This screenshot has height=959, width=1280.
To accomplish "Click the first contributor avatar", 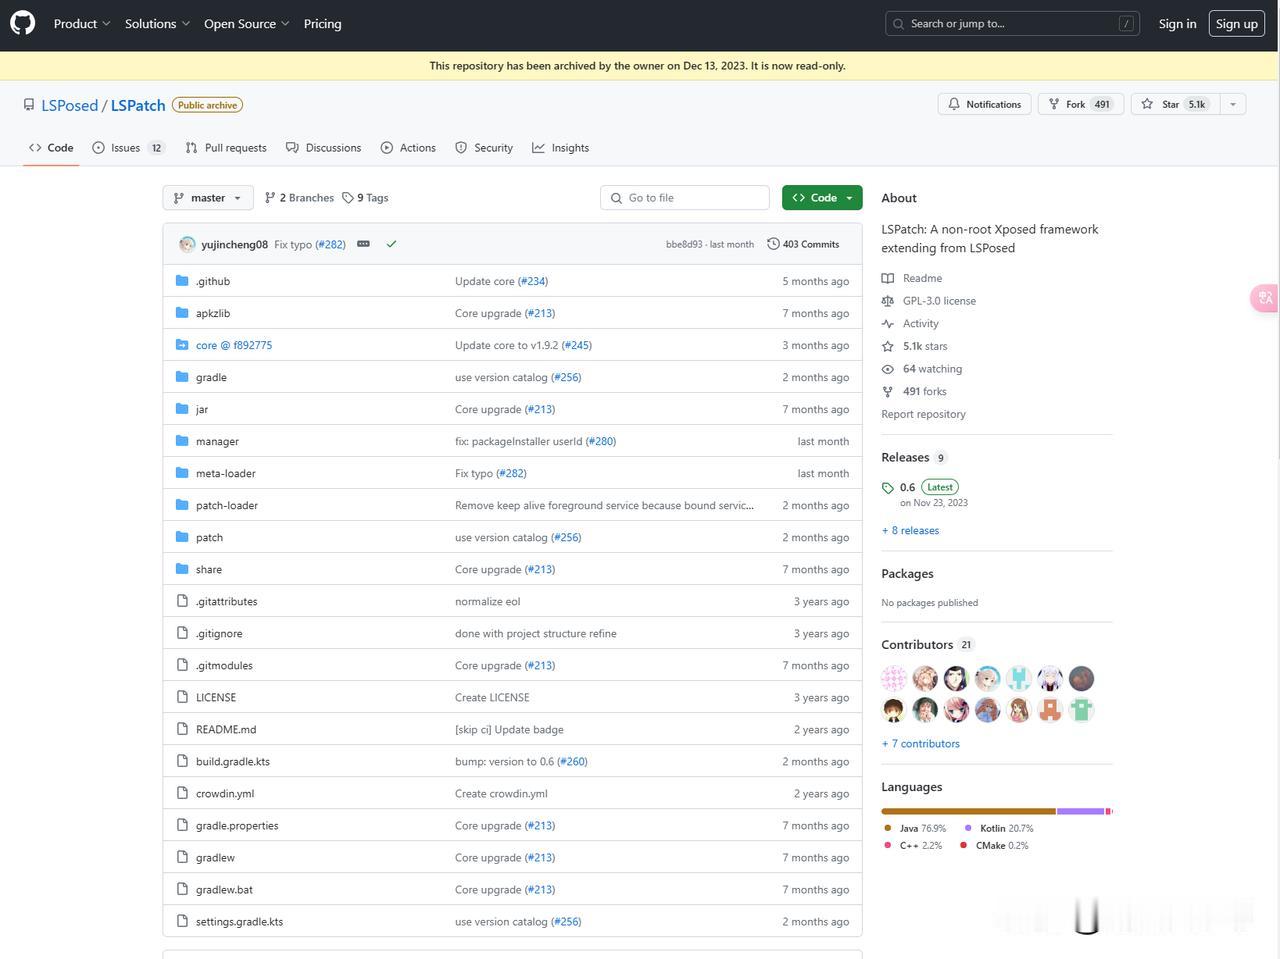I will pyautogui.click(x=894, y=679).
